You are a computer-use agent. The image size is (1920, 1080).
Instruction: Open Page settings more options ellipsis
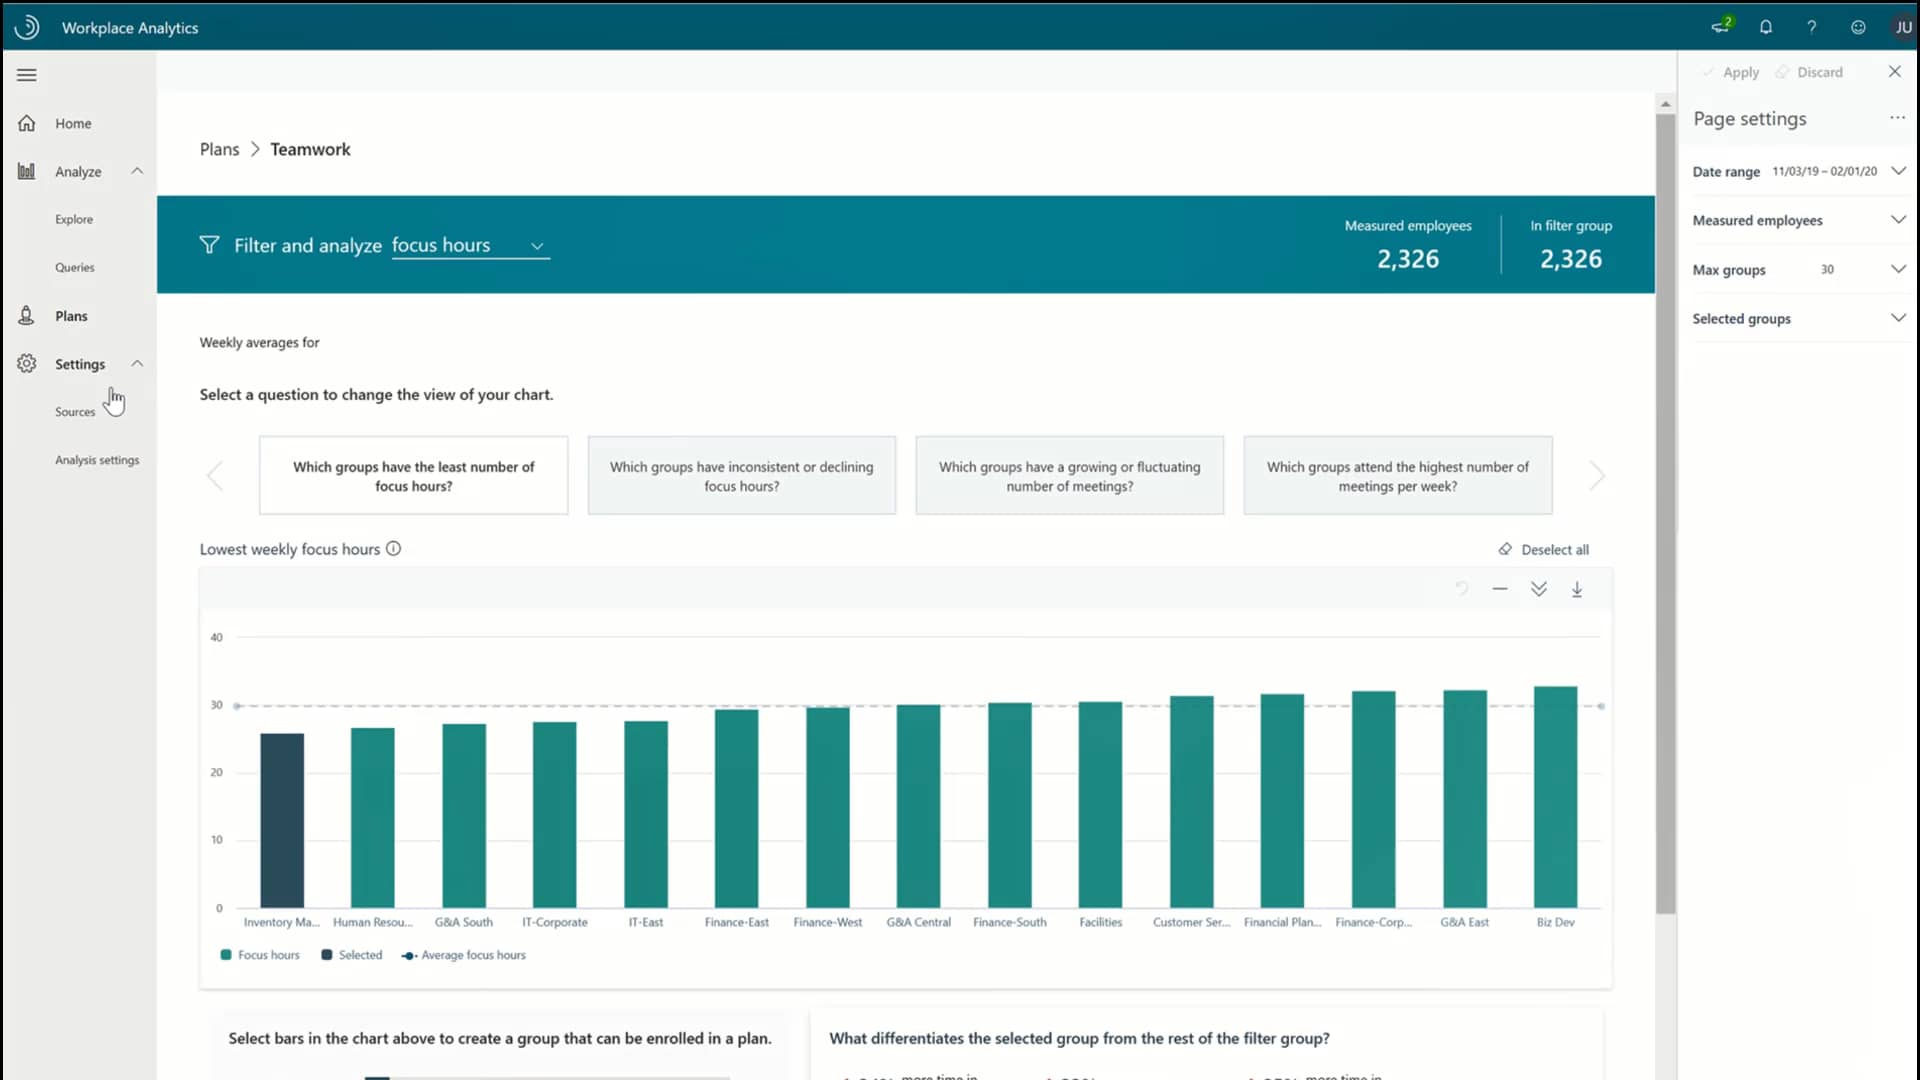pos(1897,118)
